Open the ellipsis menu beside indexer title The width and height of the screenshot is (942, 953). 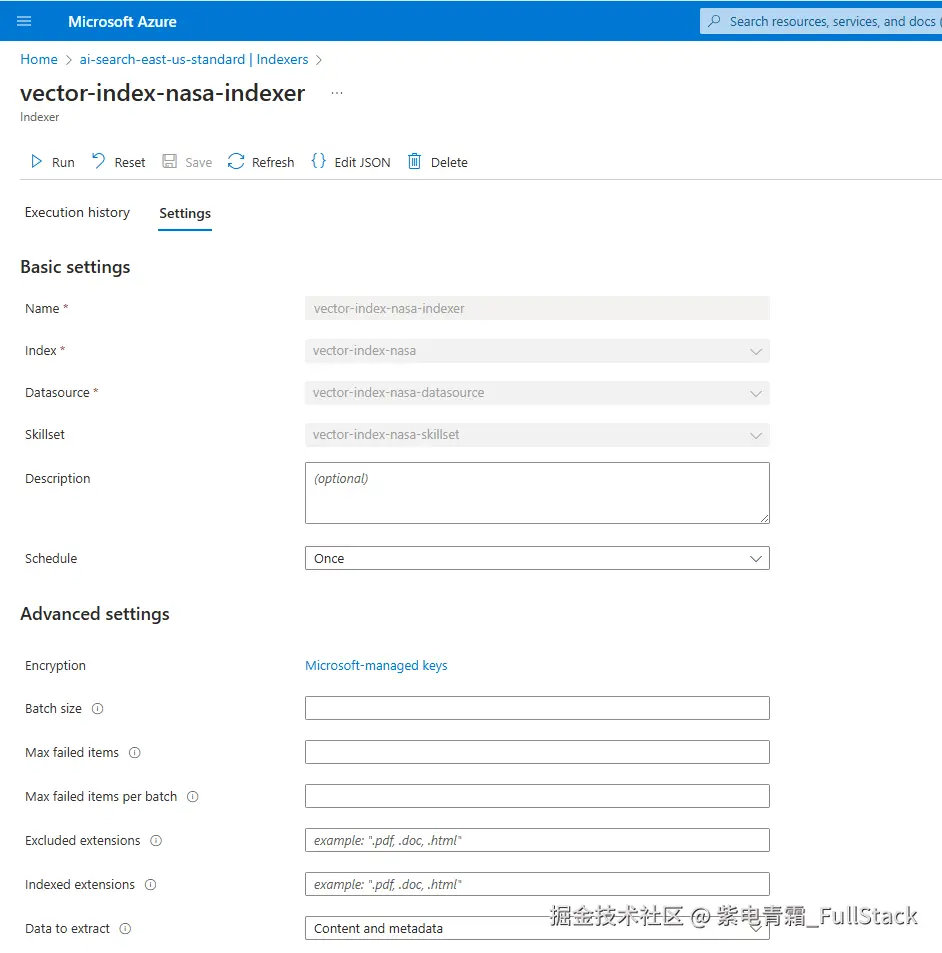coord(337,93)
